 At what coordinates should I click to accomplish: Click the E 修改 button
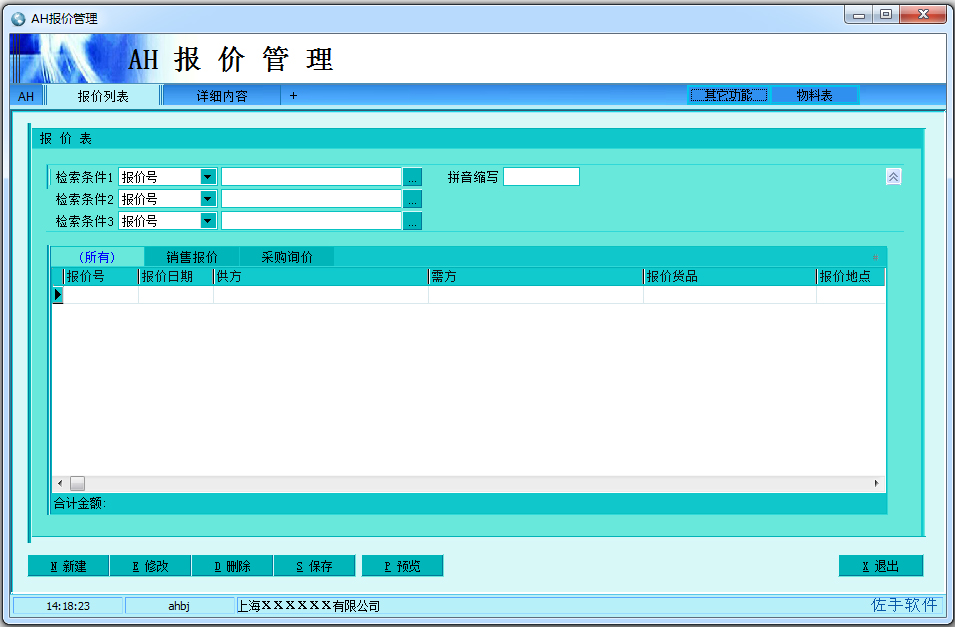(150, 566)
